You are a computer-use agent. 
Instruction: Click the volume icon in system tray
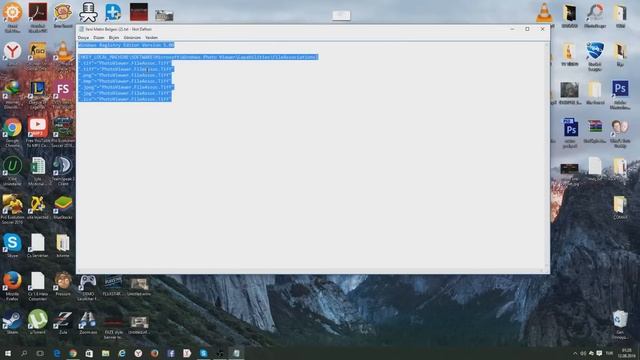point(583,353)
